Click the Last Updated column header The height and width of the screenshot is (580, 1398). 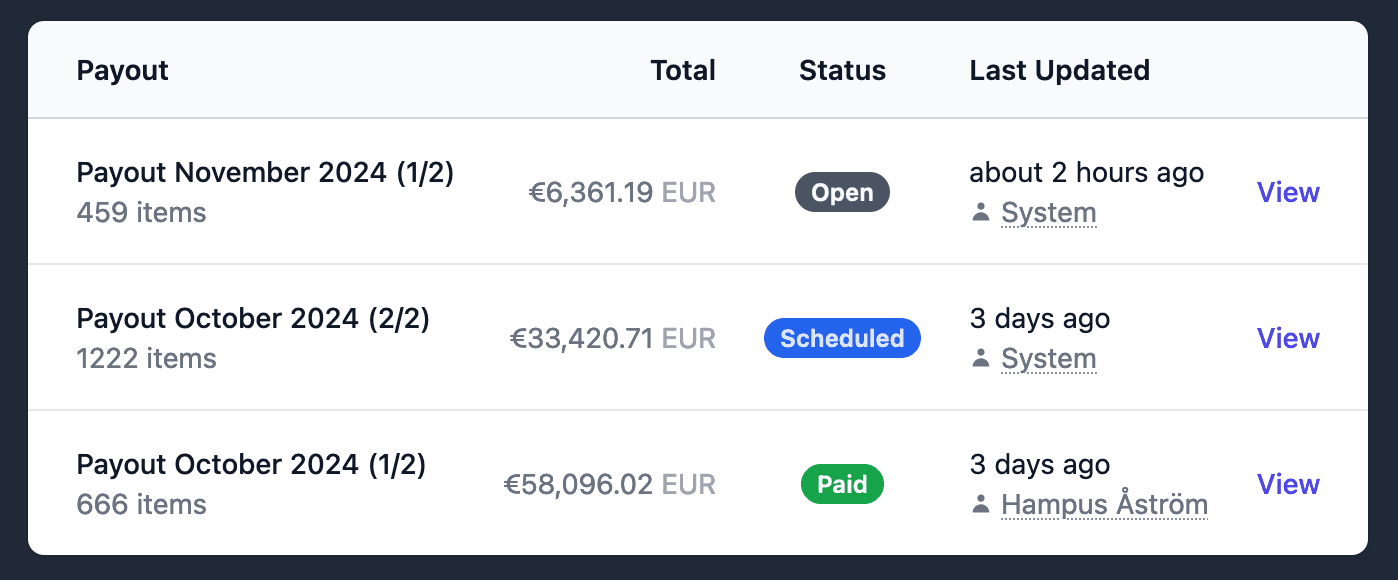(1059, 70)
